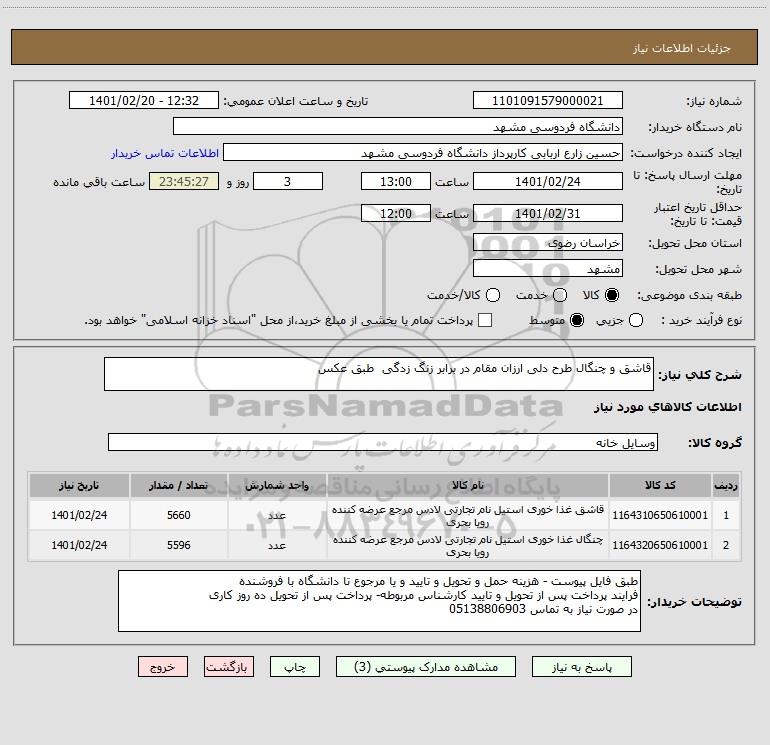
Task: Open مشاهده مدارک پیوستی (3) button
Action: (x=426, y=667)
